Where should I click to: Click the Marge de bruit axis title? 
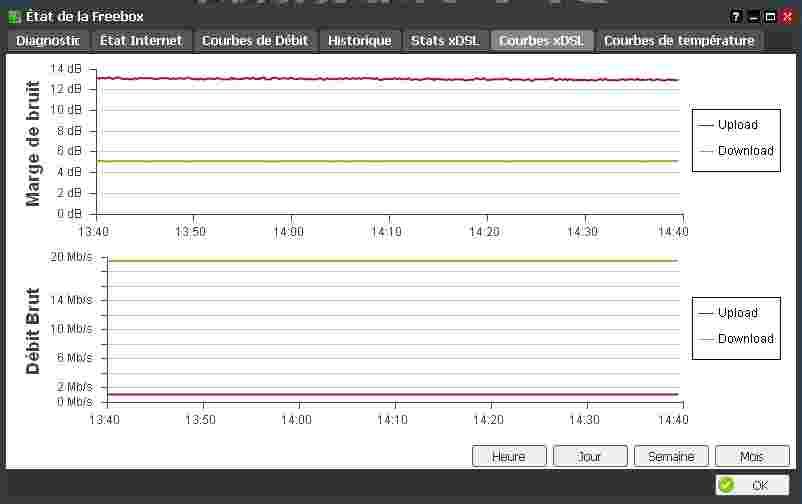(x=33, y=143)
